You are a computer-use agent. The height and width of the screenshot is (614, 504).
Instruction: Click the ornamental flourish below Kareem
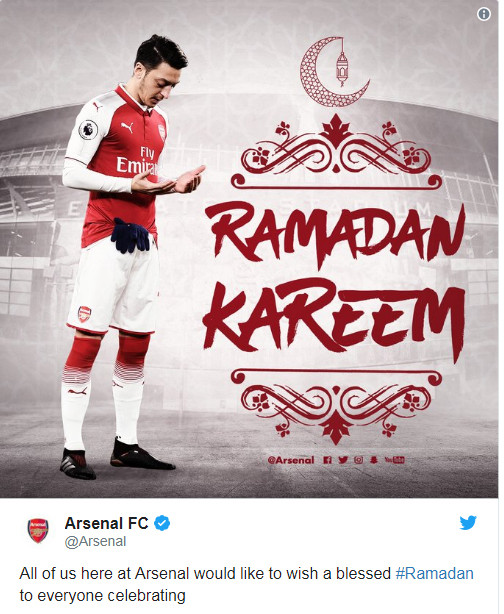[336, 406]
